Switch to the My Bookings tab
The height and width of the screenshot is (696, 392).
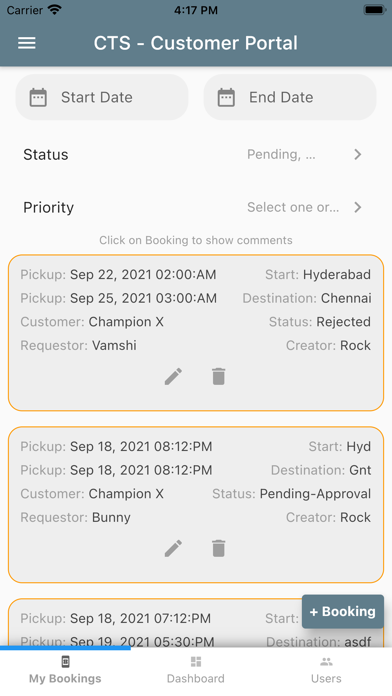coord(65,671)
